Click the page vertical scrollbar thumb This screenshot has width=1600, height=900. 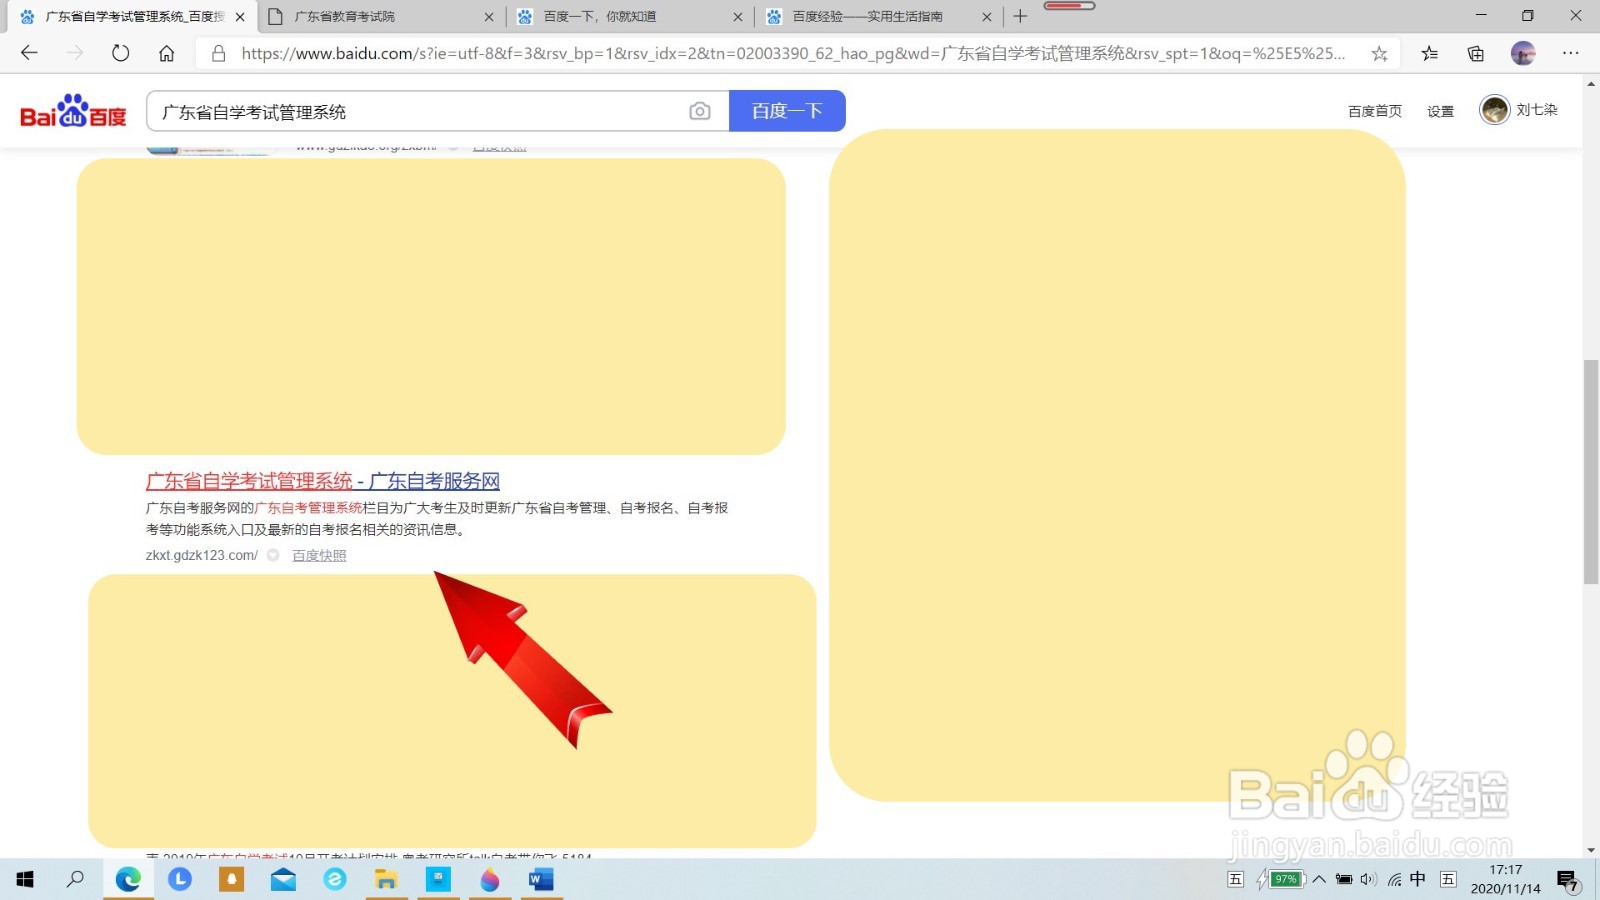click(1591, 472)
